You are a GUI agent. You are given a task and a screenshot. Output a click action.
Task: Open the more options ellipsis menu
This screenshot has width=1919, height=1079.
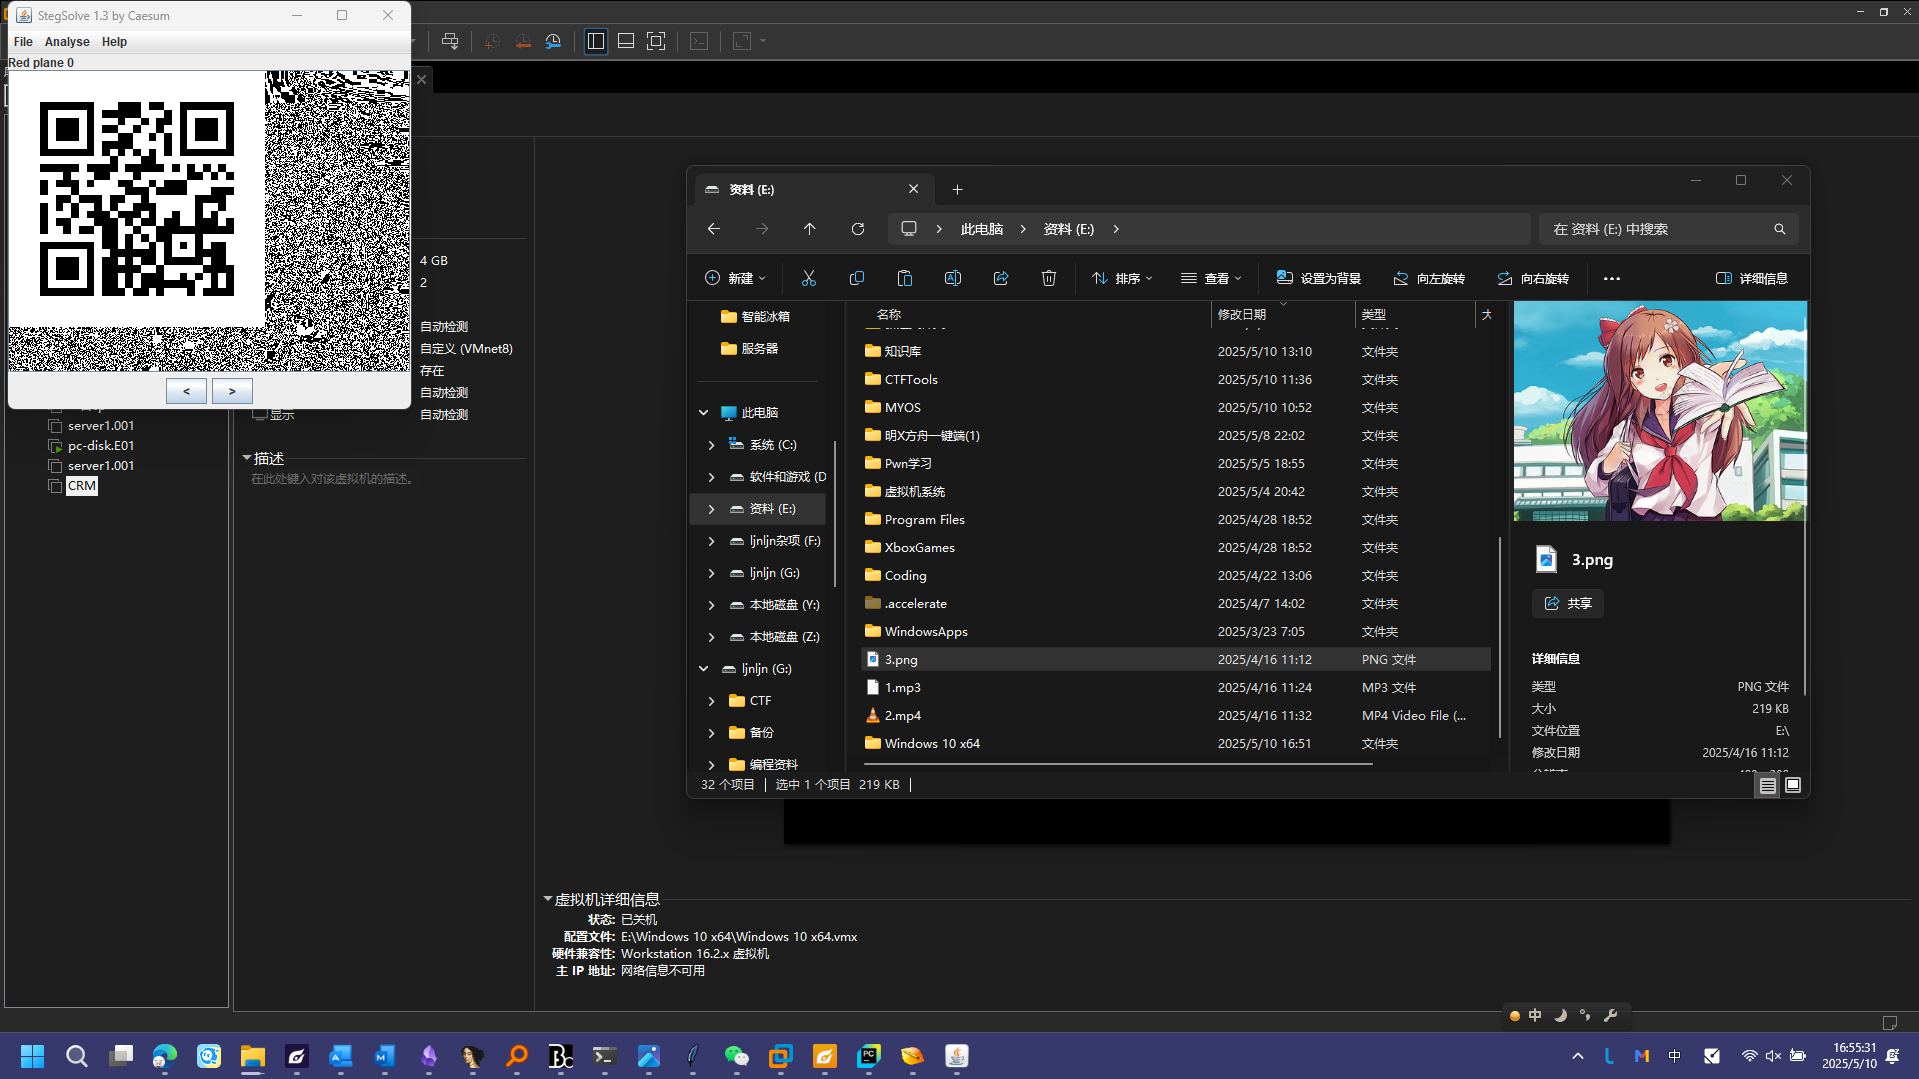click(1612, 279)
